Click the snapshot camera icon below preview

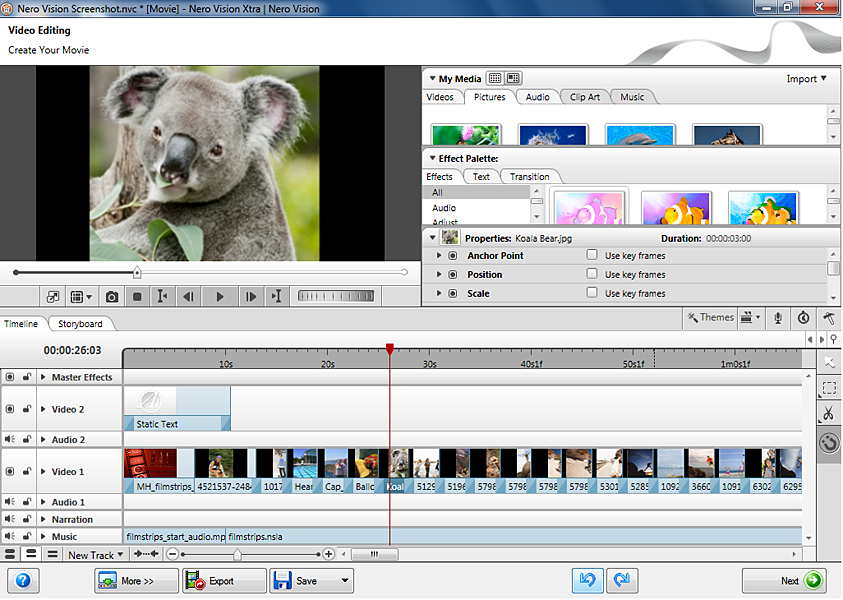pos(112,297)
